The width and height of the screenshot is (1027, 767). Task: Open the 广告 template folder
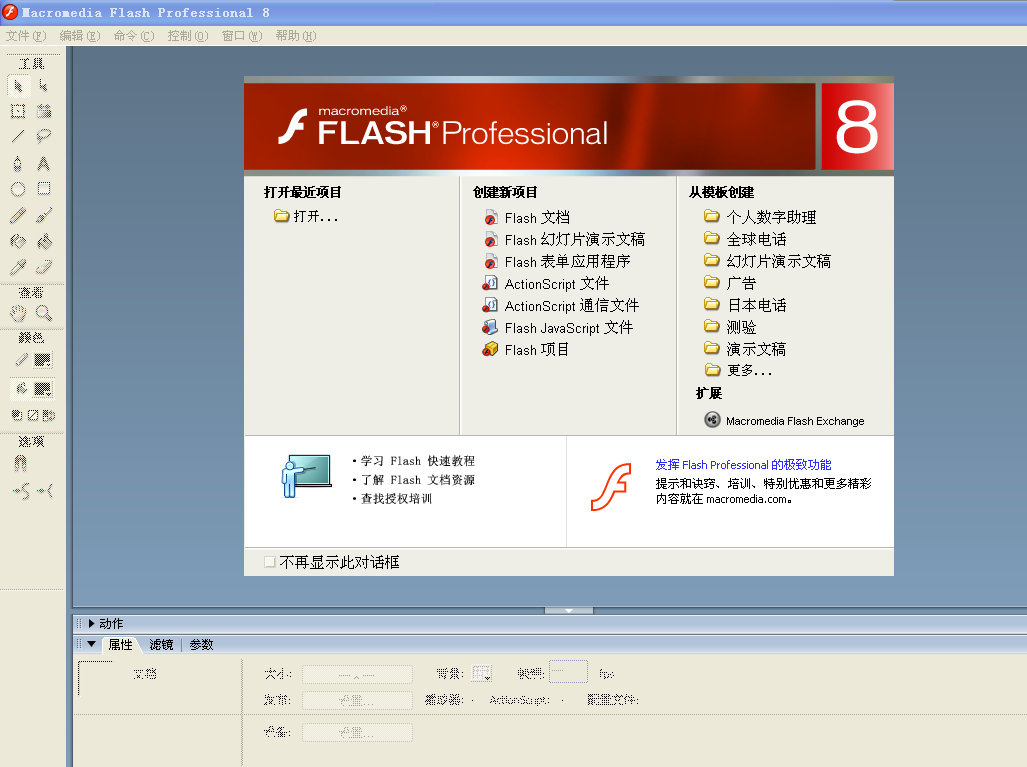tap(741, 283)
